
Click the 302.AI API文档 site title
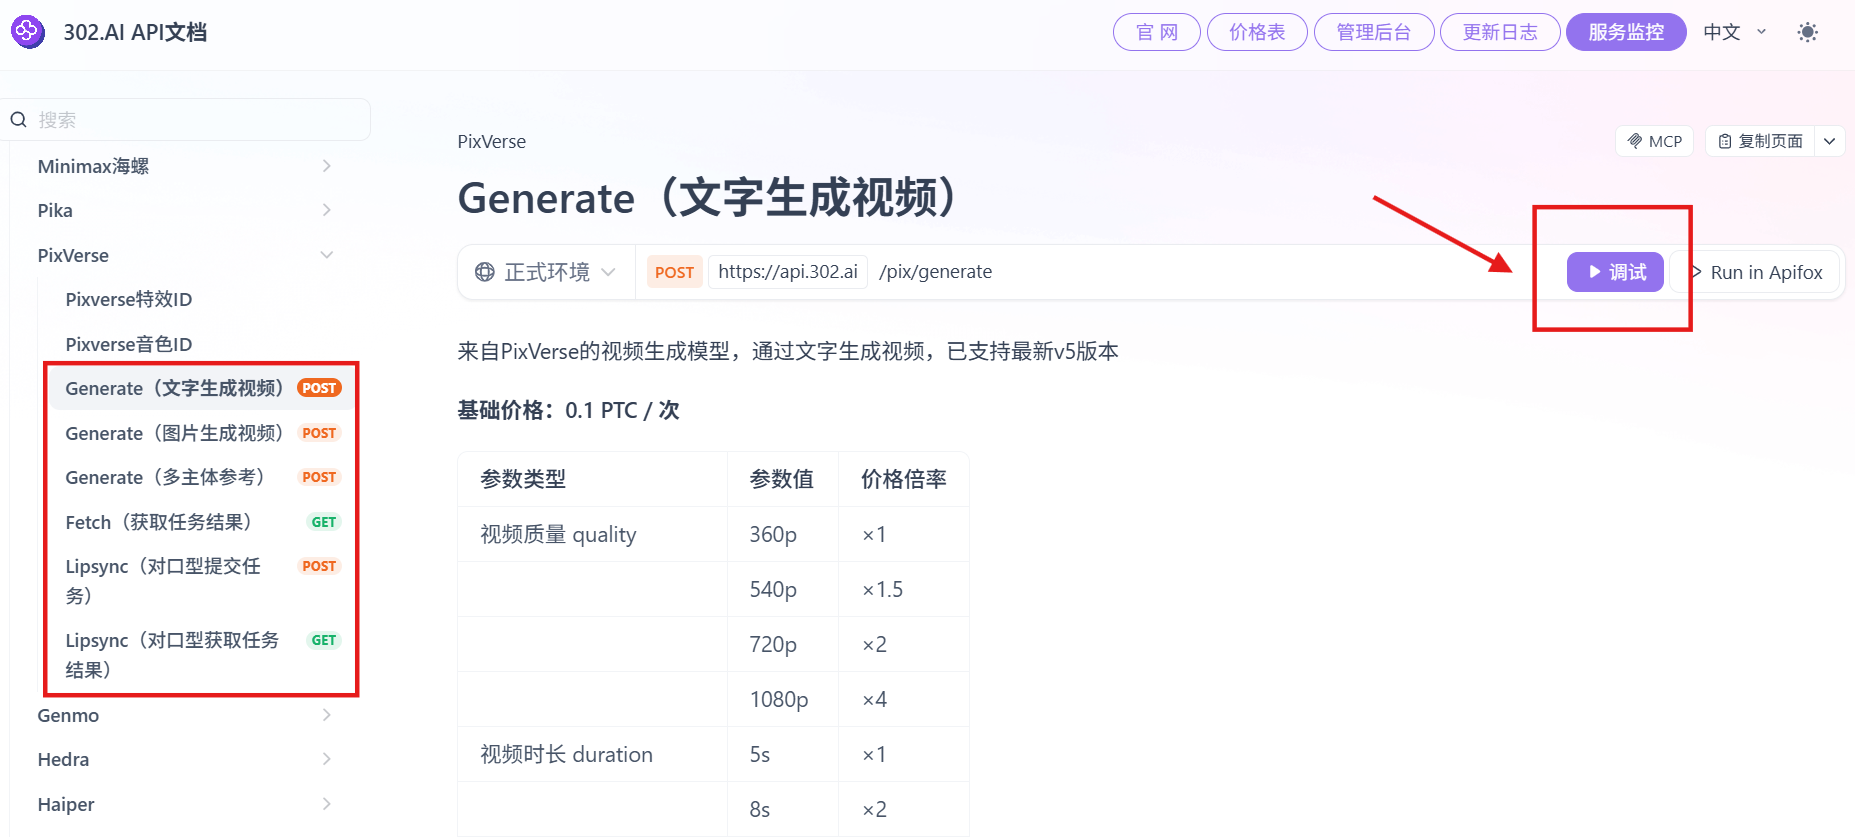coord(135,32)
